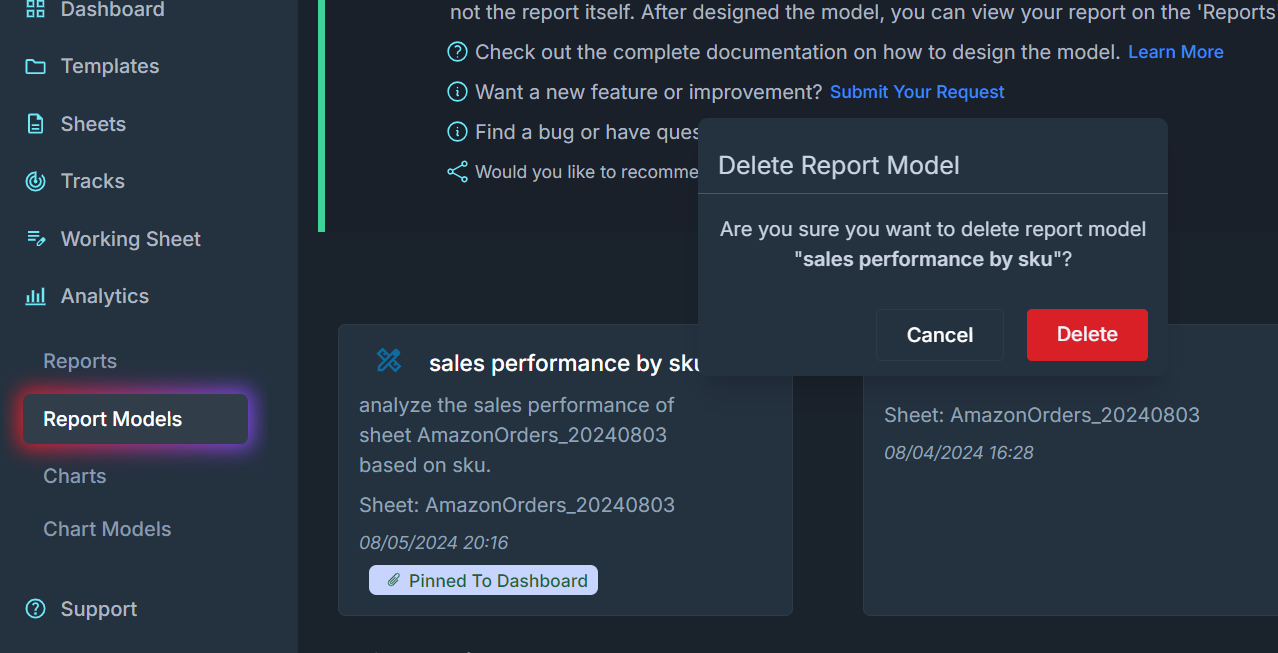
Task: Click the design tools icon on sales performance card
Action: [x=389, y=360]
